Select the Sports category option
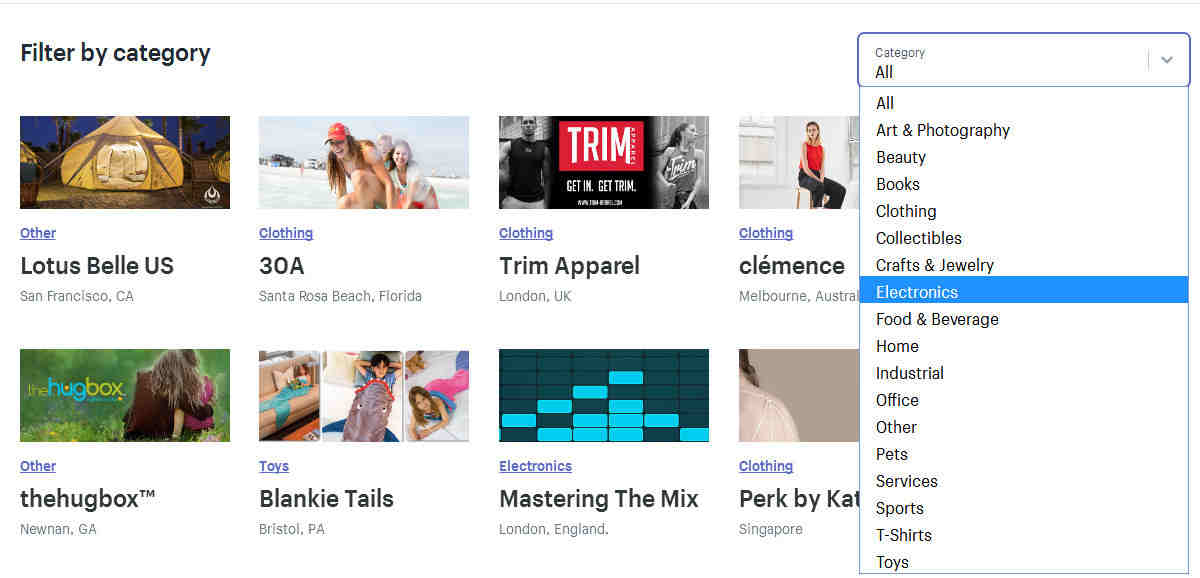This screenshot has height=578, width=1200. (x=1024, y=508)
